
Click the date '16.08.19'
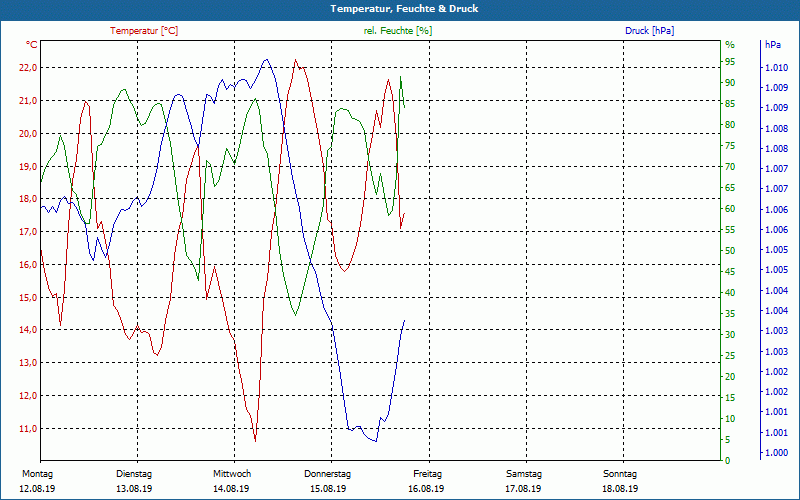426,489
